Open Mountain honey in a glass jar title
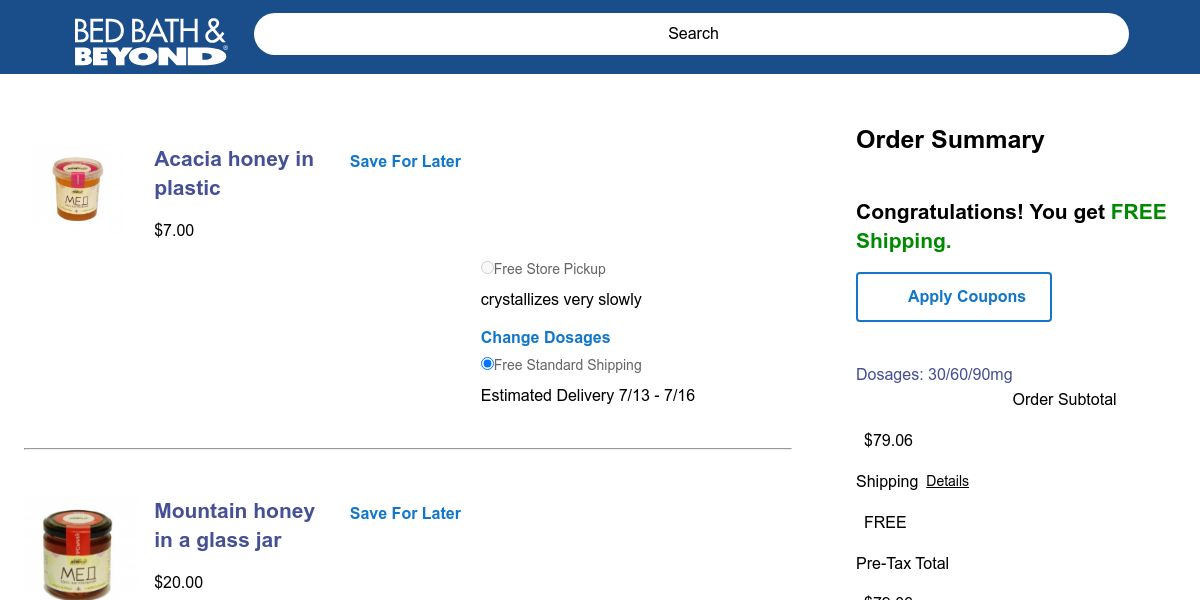 pyautogui.click(x=234, y=525)
